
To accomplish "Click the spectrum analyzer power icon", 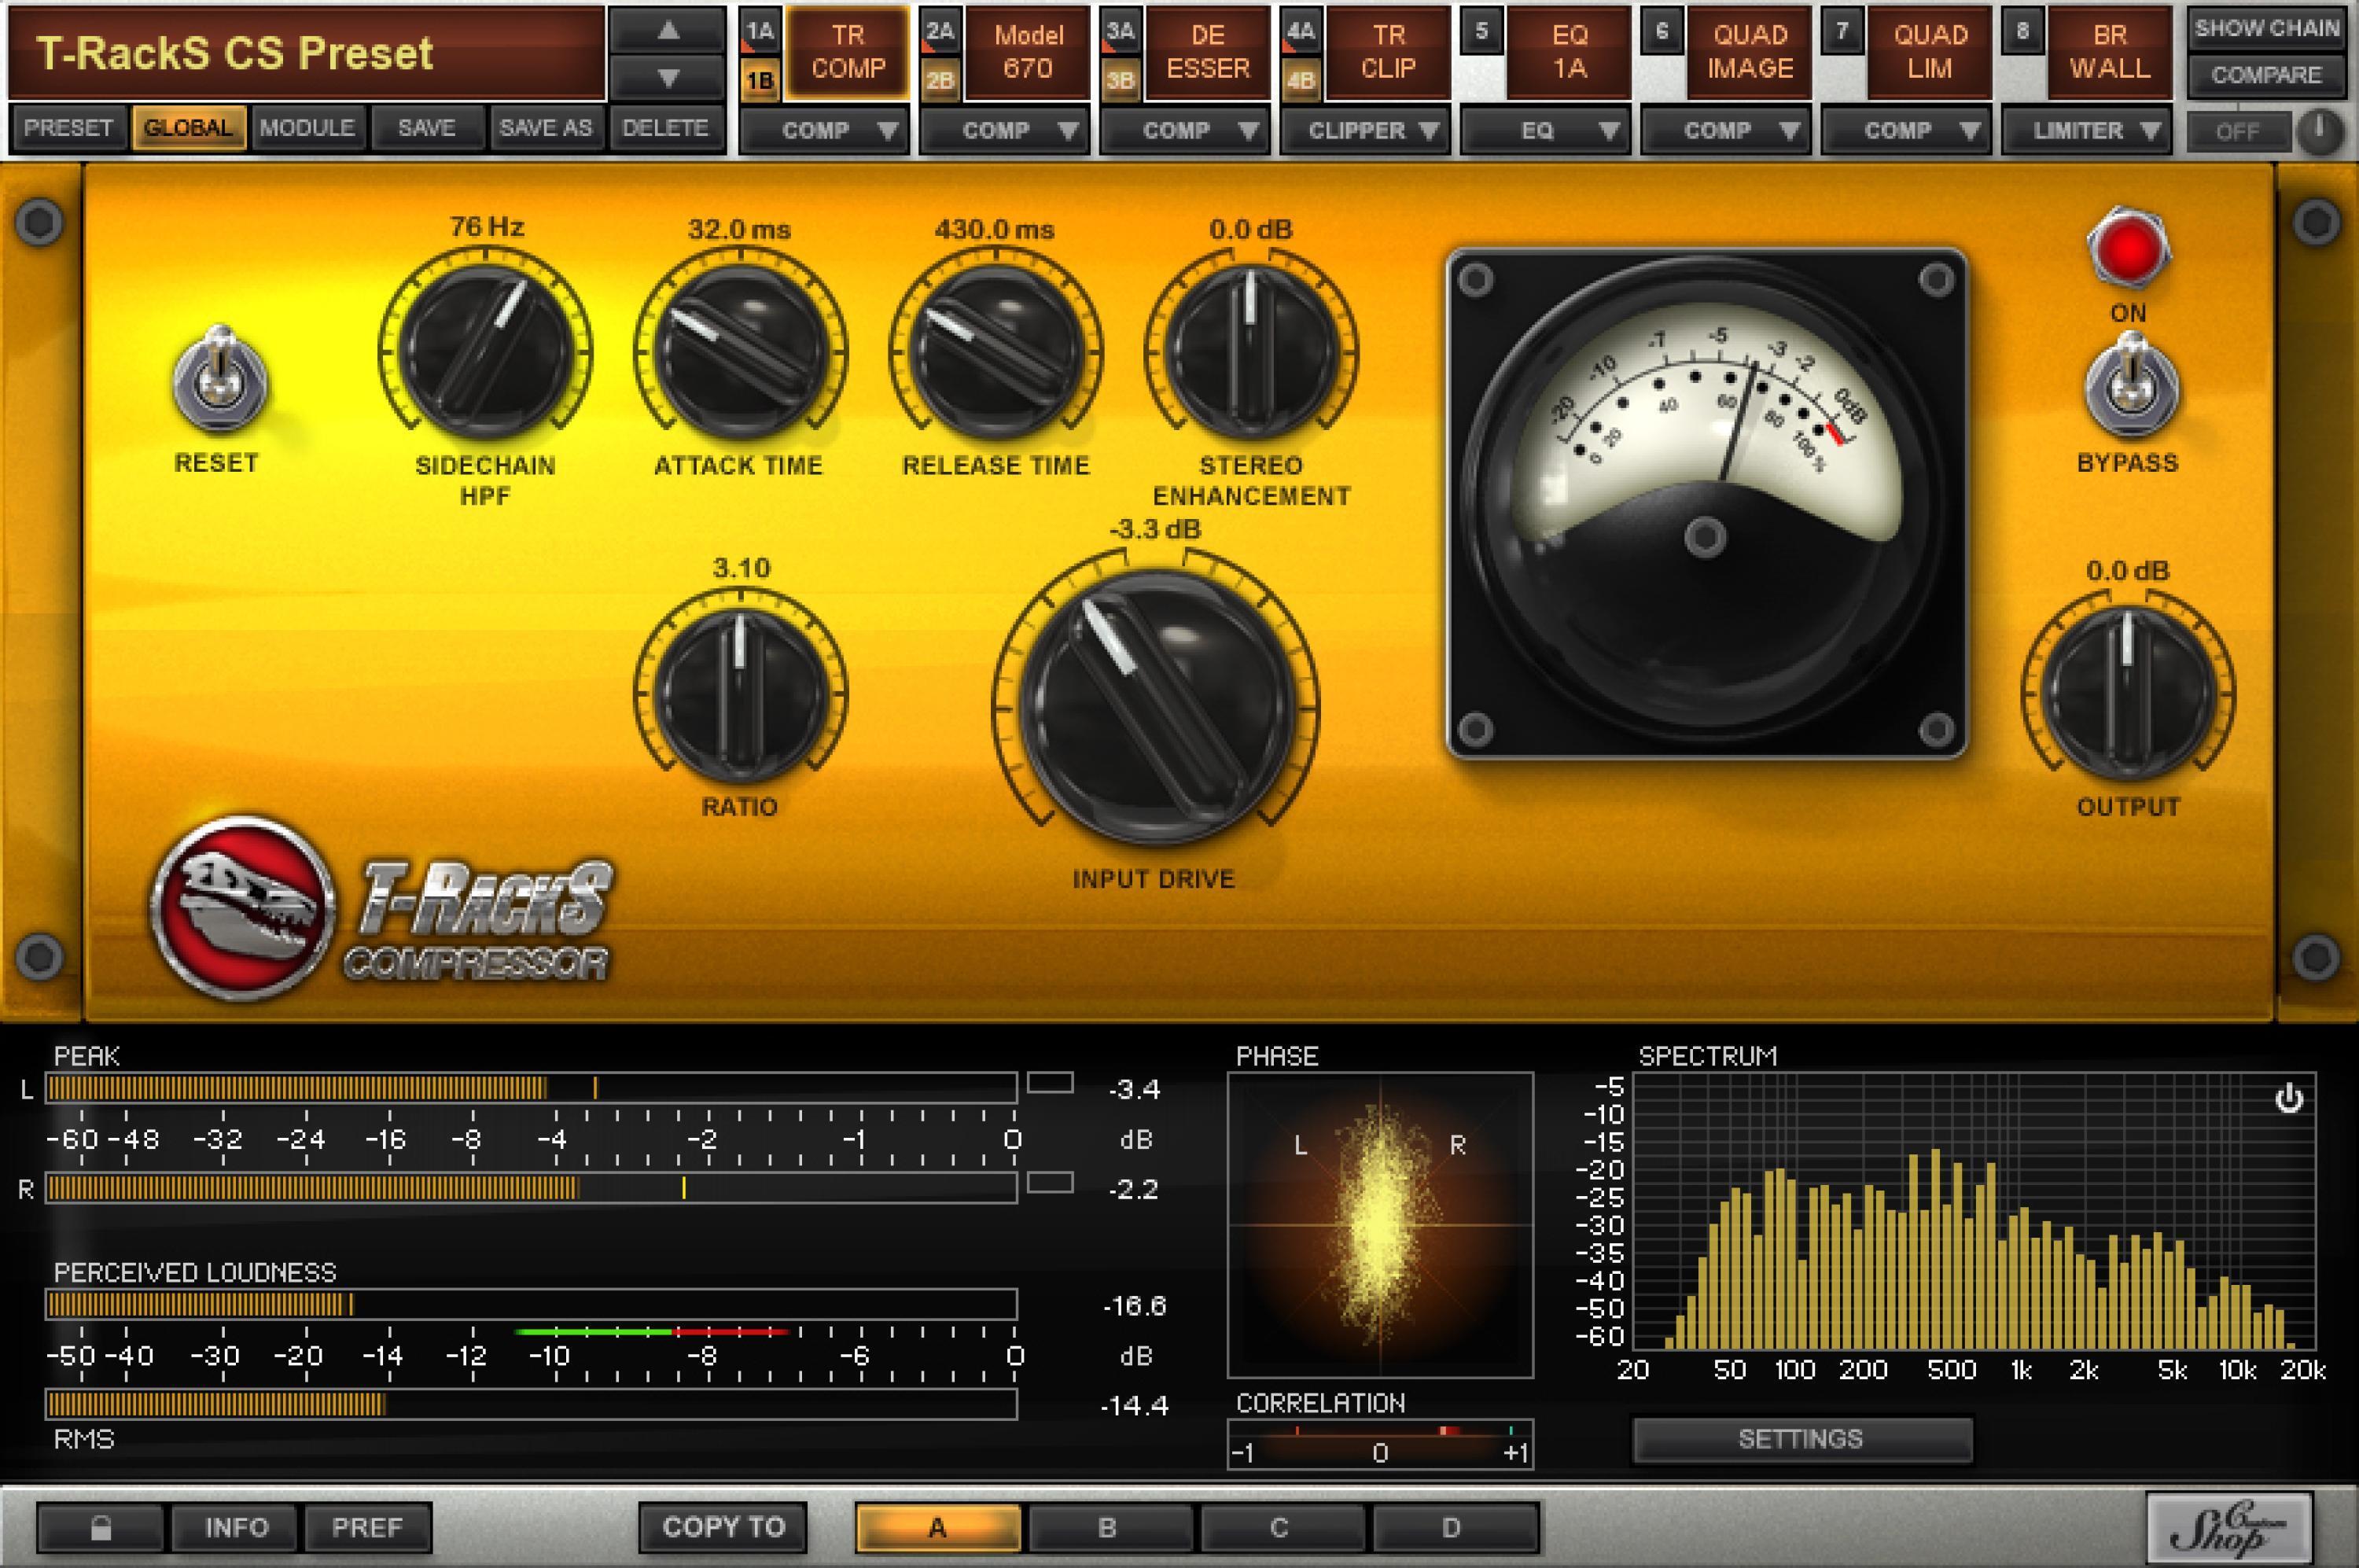I will point(2289,1100).
